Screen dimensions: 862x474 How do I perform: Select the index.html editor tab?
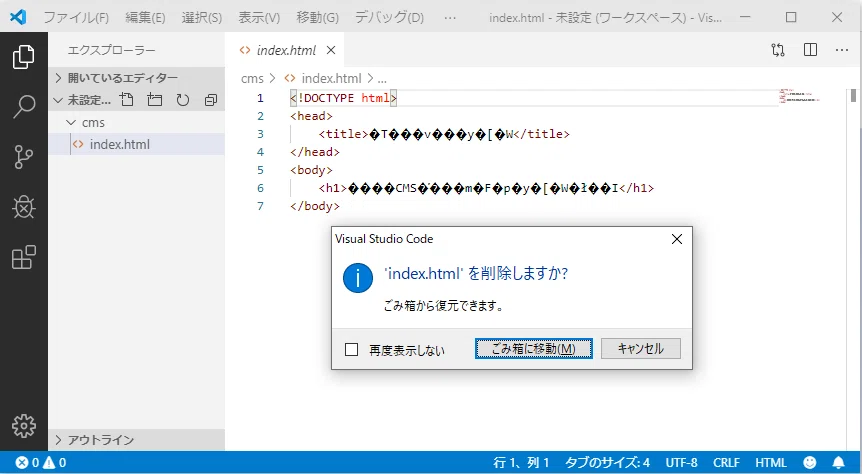(285, 50)
